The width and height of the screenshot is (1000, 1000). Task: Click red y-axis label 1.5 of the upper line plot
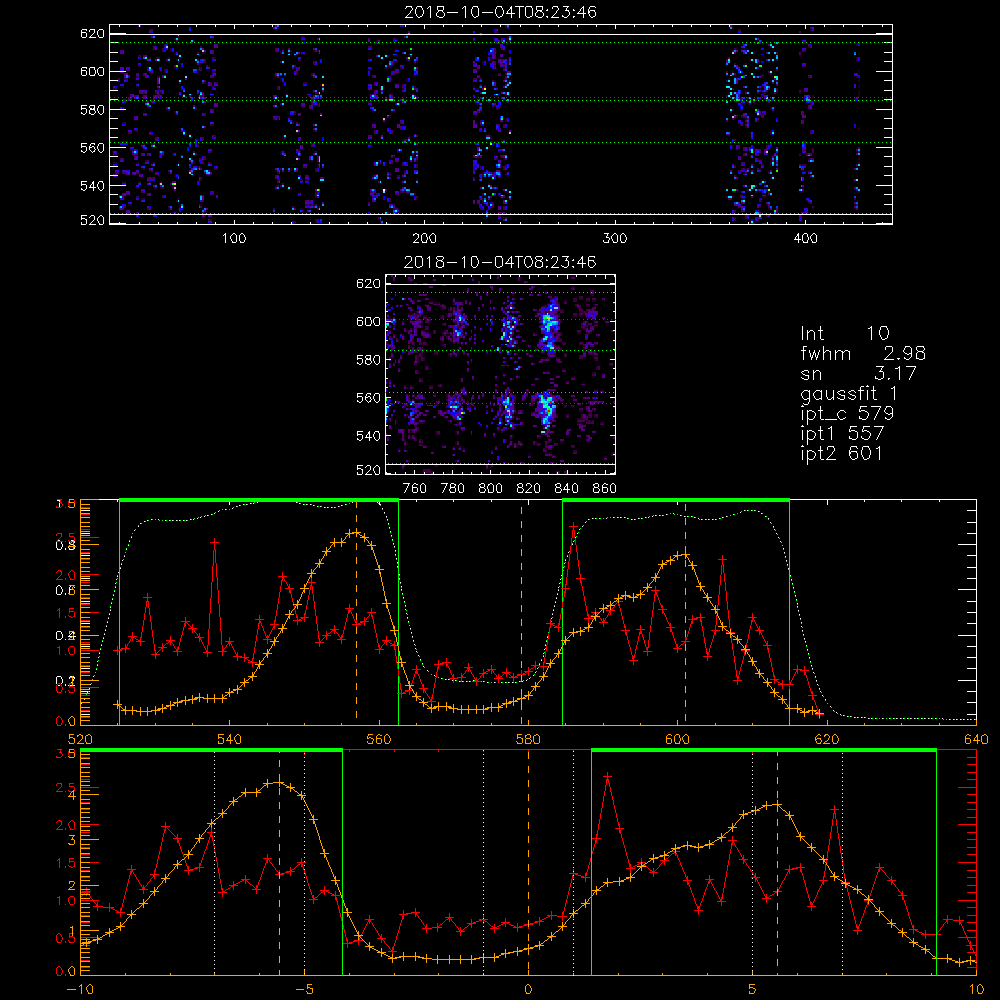tap(66, 613)
